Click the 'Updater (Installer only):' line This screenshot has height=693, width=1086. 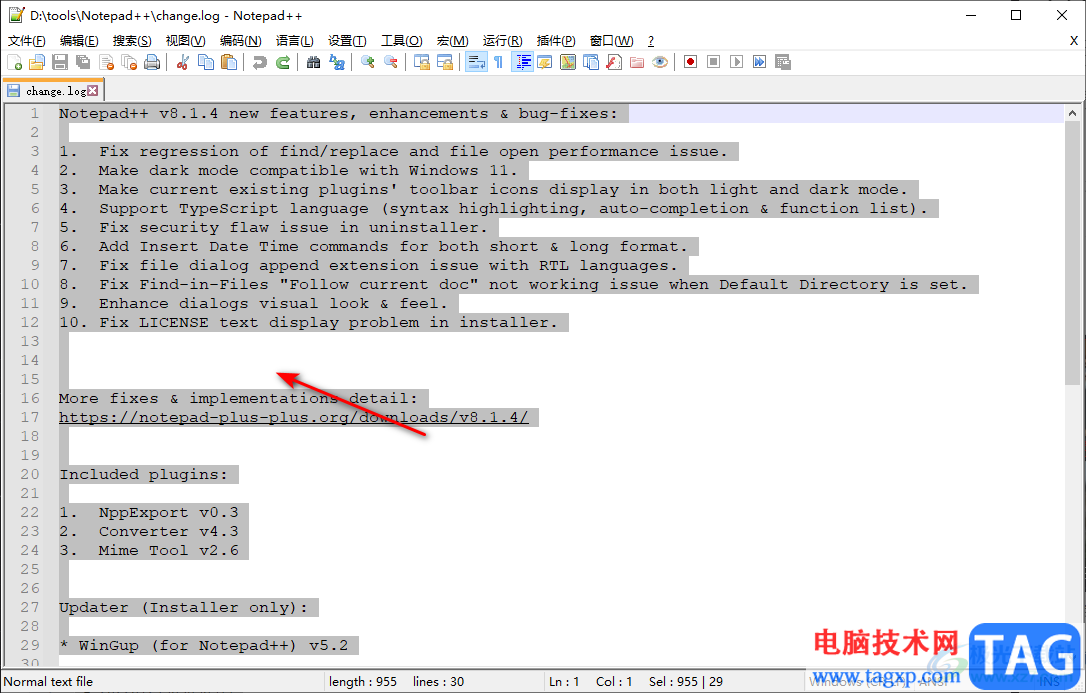point(184,607)
